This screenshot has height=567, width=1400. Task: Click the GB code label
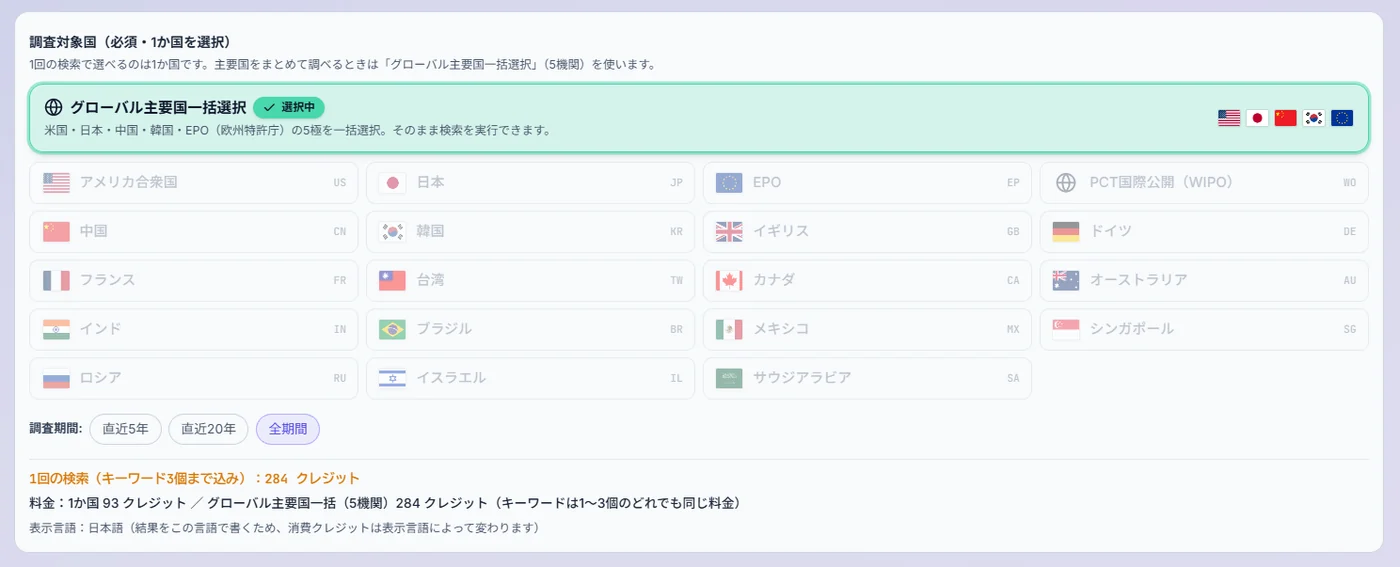1013,232
